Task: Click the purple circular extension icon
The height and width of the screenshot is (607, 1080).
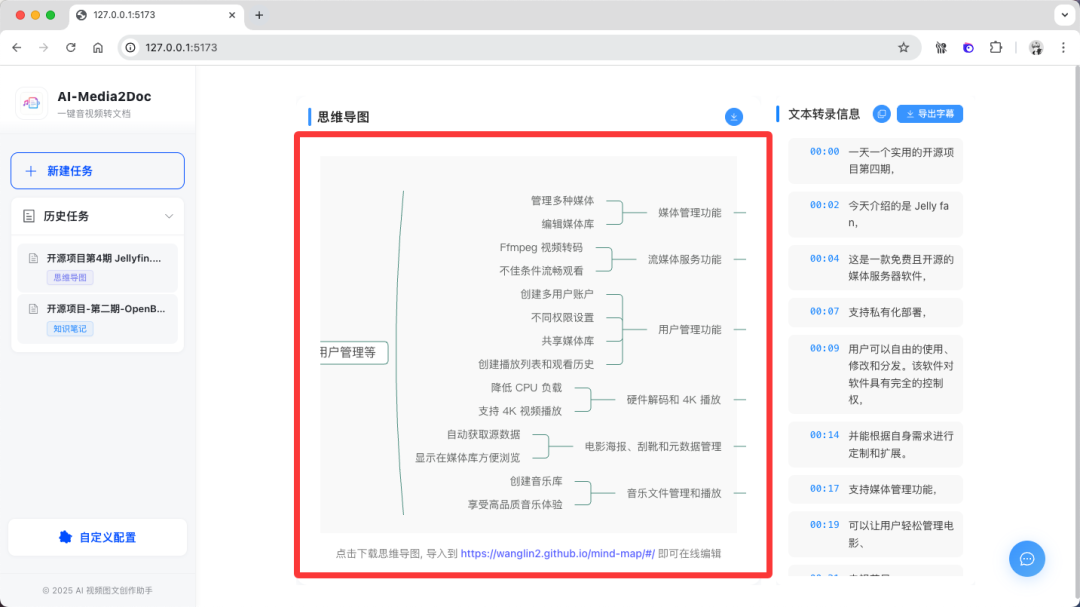Action: click(x=968, y=48)
